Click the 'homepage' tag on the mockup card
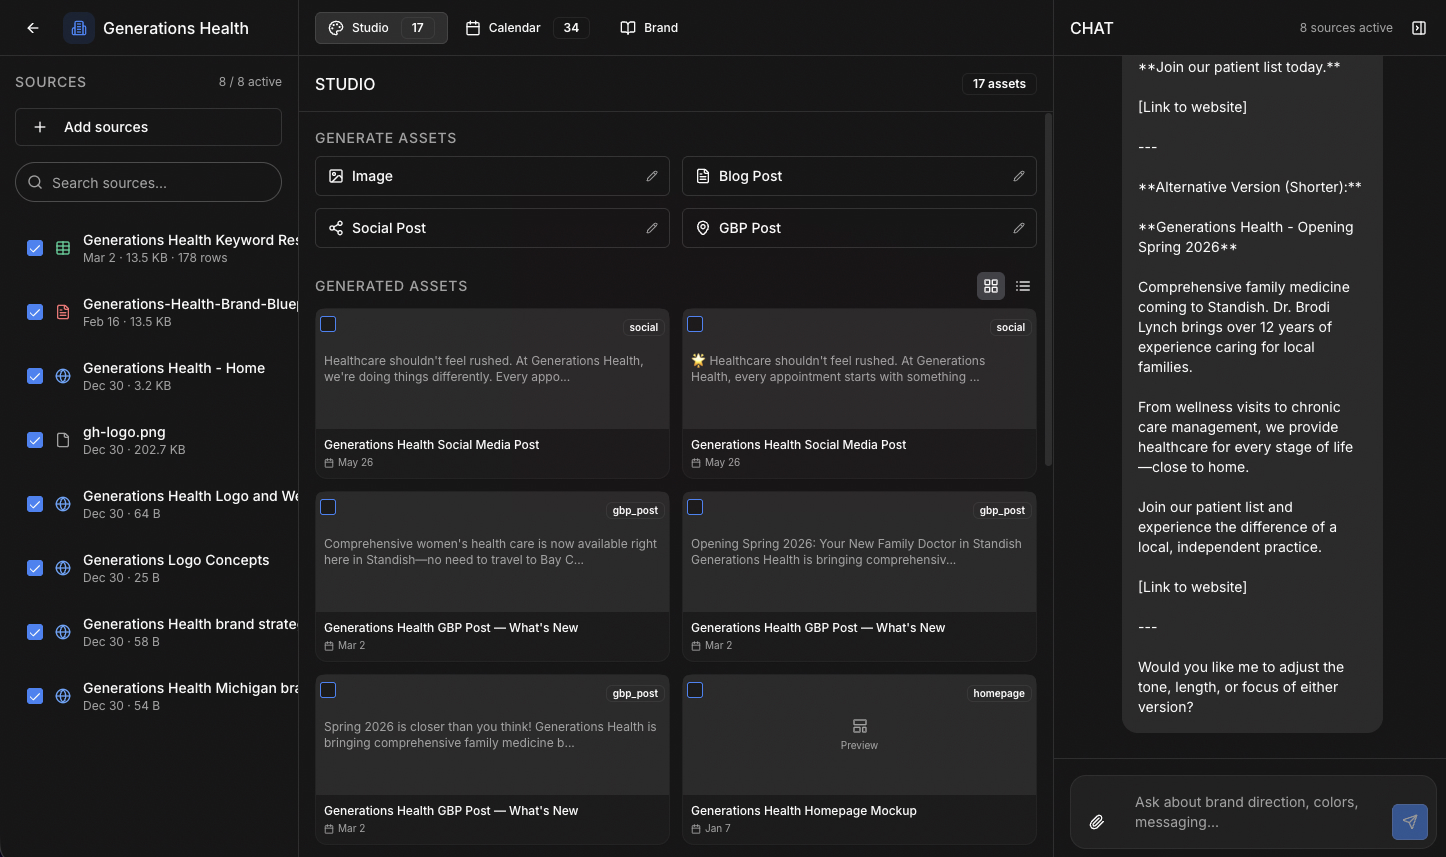The image size is (1446, 857). [x=999, y=693]
